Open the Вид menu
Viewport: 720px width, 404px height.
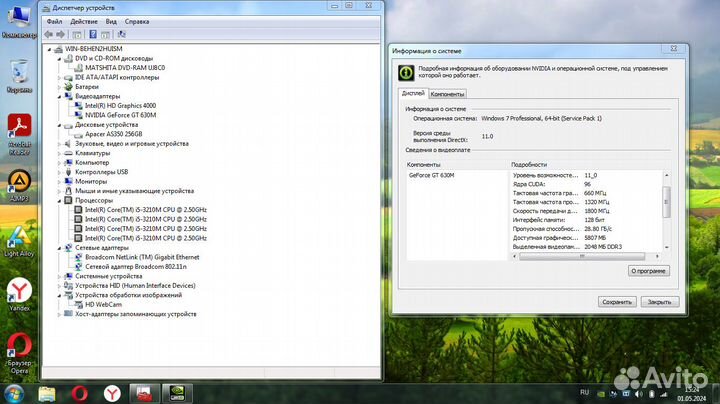click(111, 22)
